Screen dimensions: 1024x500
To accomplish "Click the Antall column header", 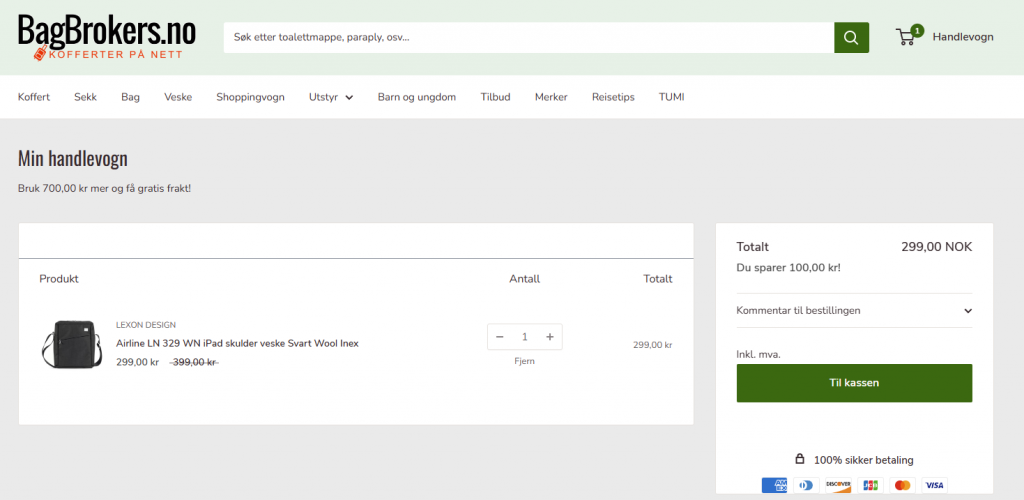I will coord(524,279).
